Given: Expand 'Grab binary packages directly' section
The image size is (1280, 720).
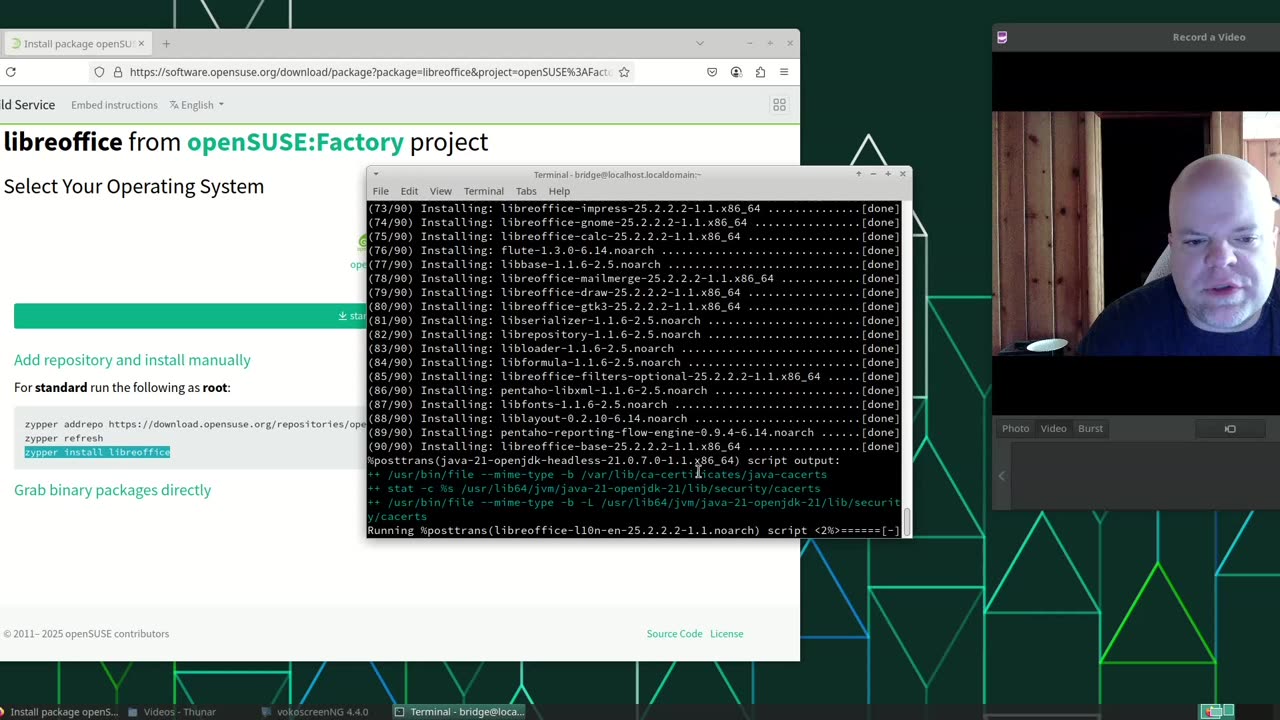Looking at the screenshot, I should (112, 490).
